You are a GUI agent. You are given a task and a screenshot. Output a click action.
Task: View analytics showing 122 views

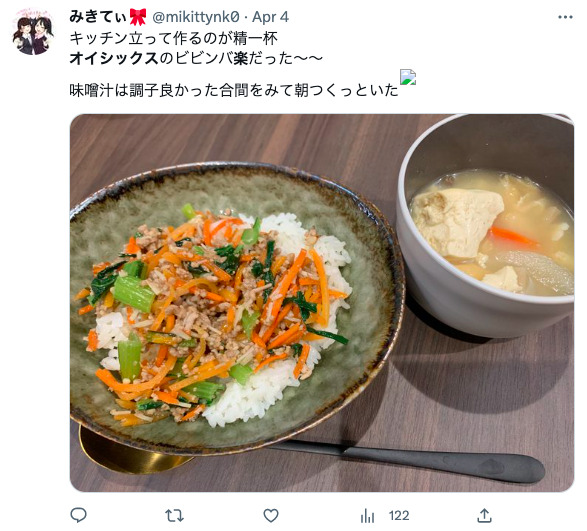click(x=385, y=516)
